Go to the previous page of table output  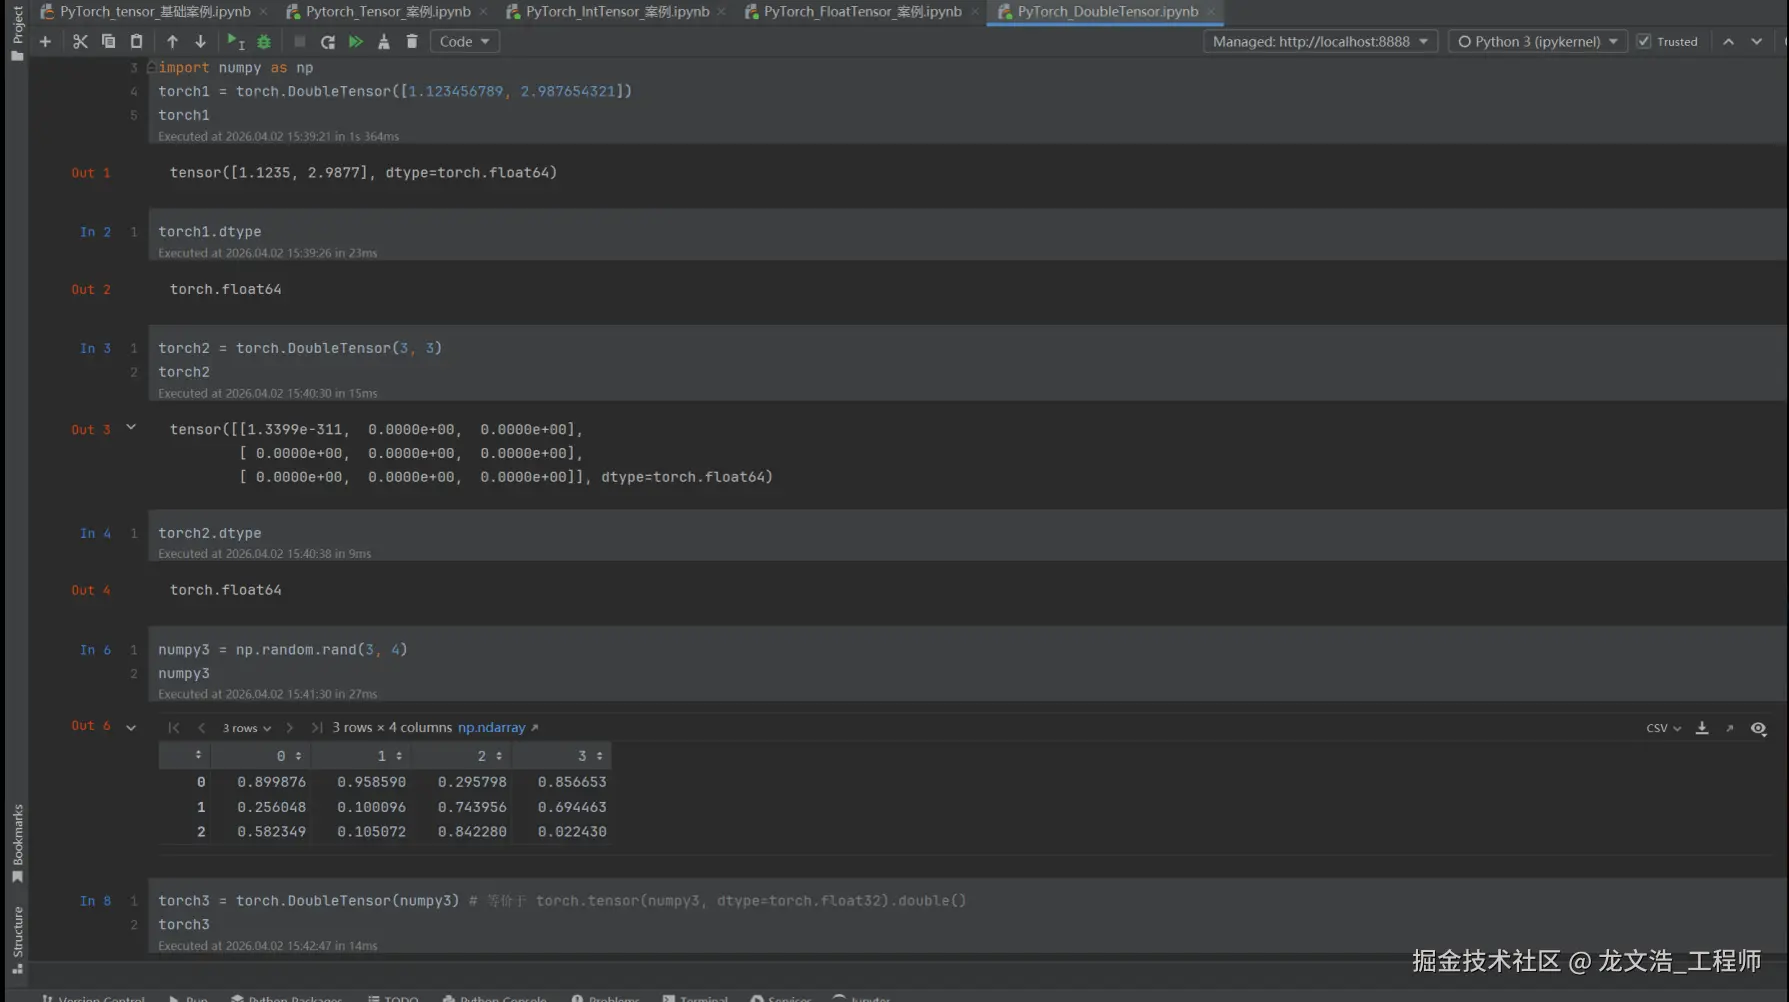click(x=201, y=728)
